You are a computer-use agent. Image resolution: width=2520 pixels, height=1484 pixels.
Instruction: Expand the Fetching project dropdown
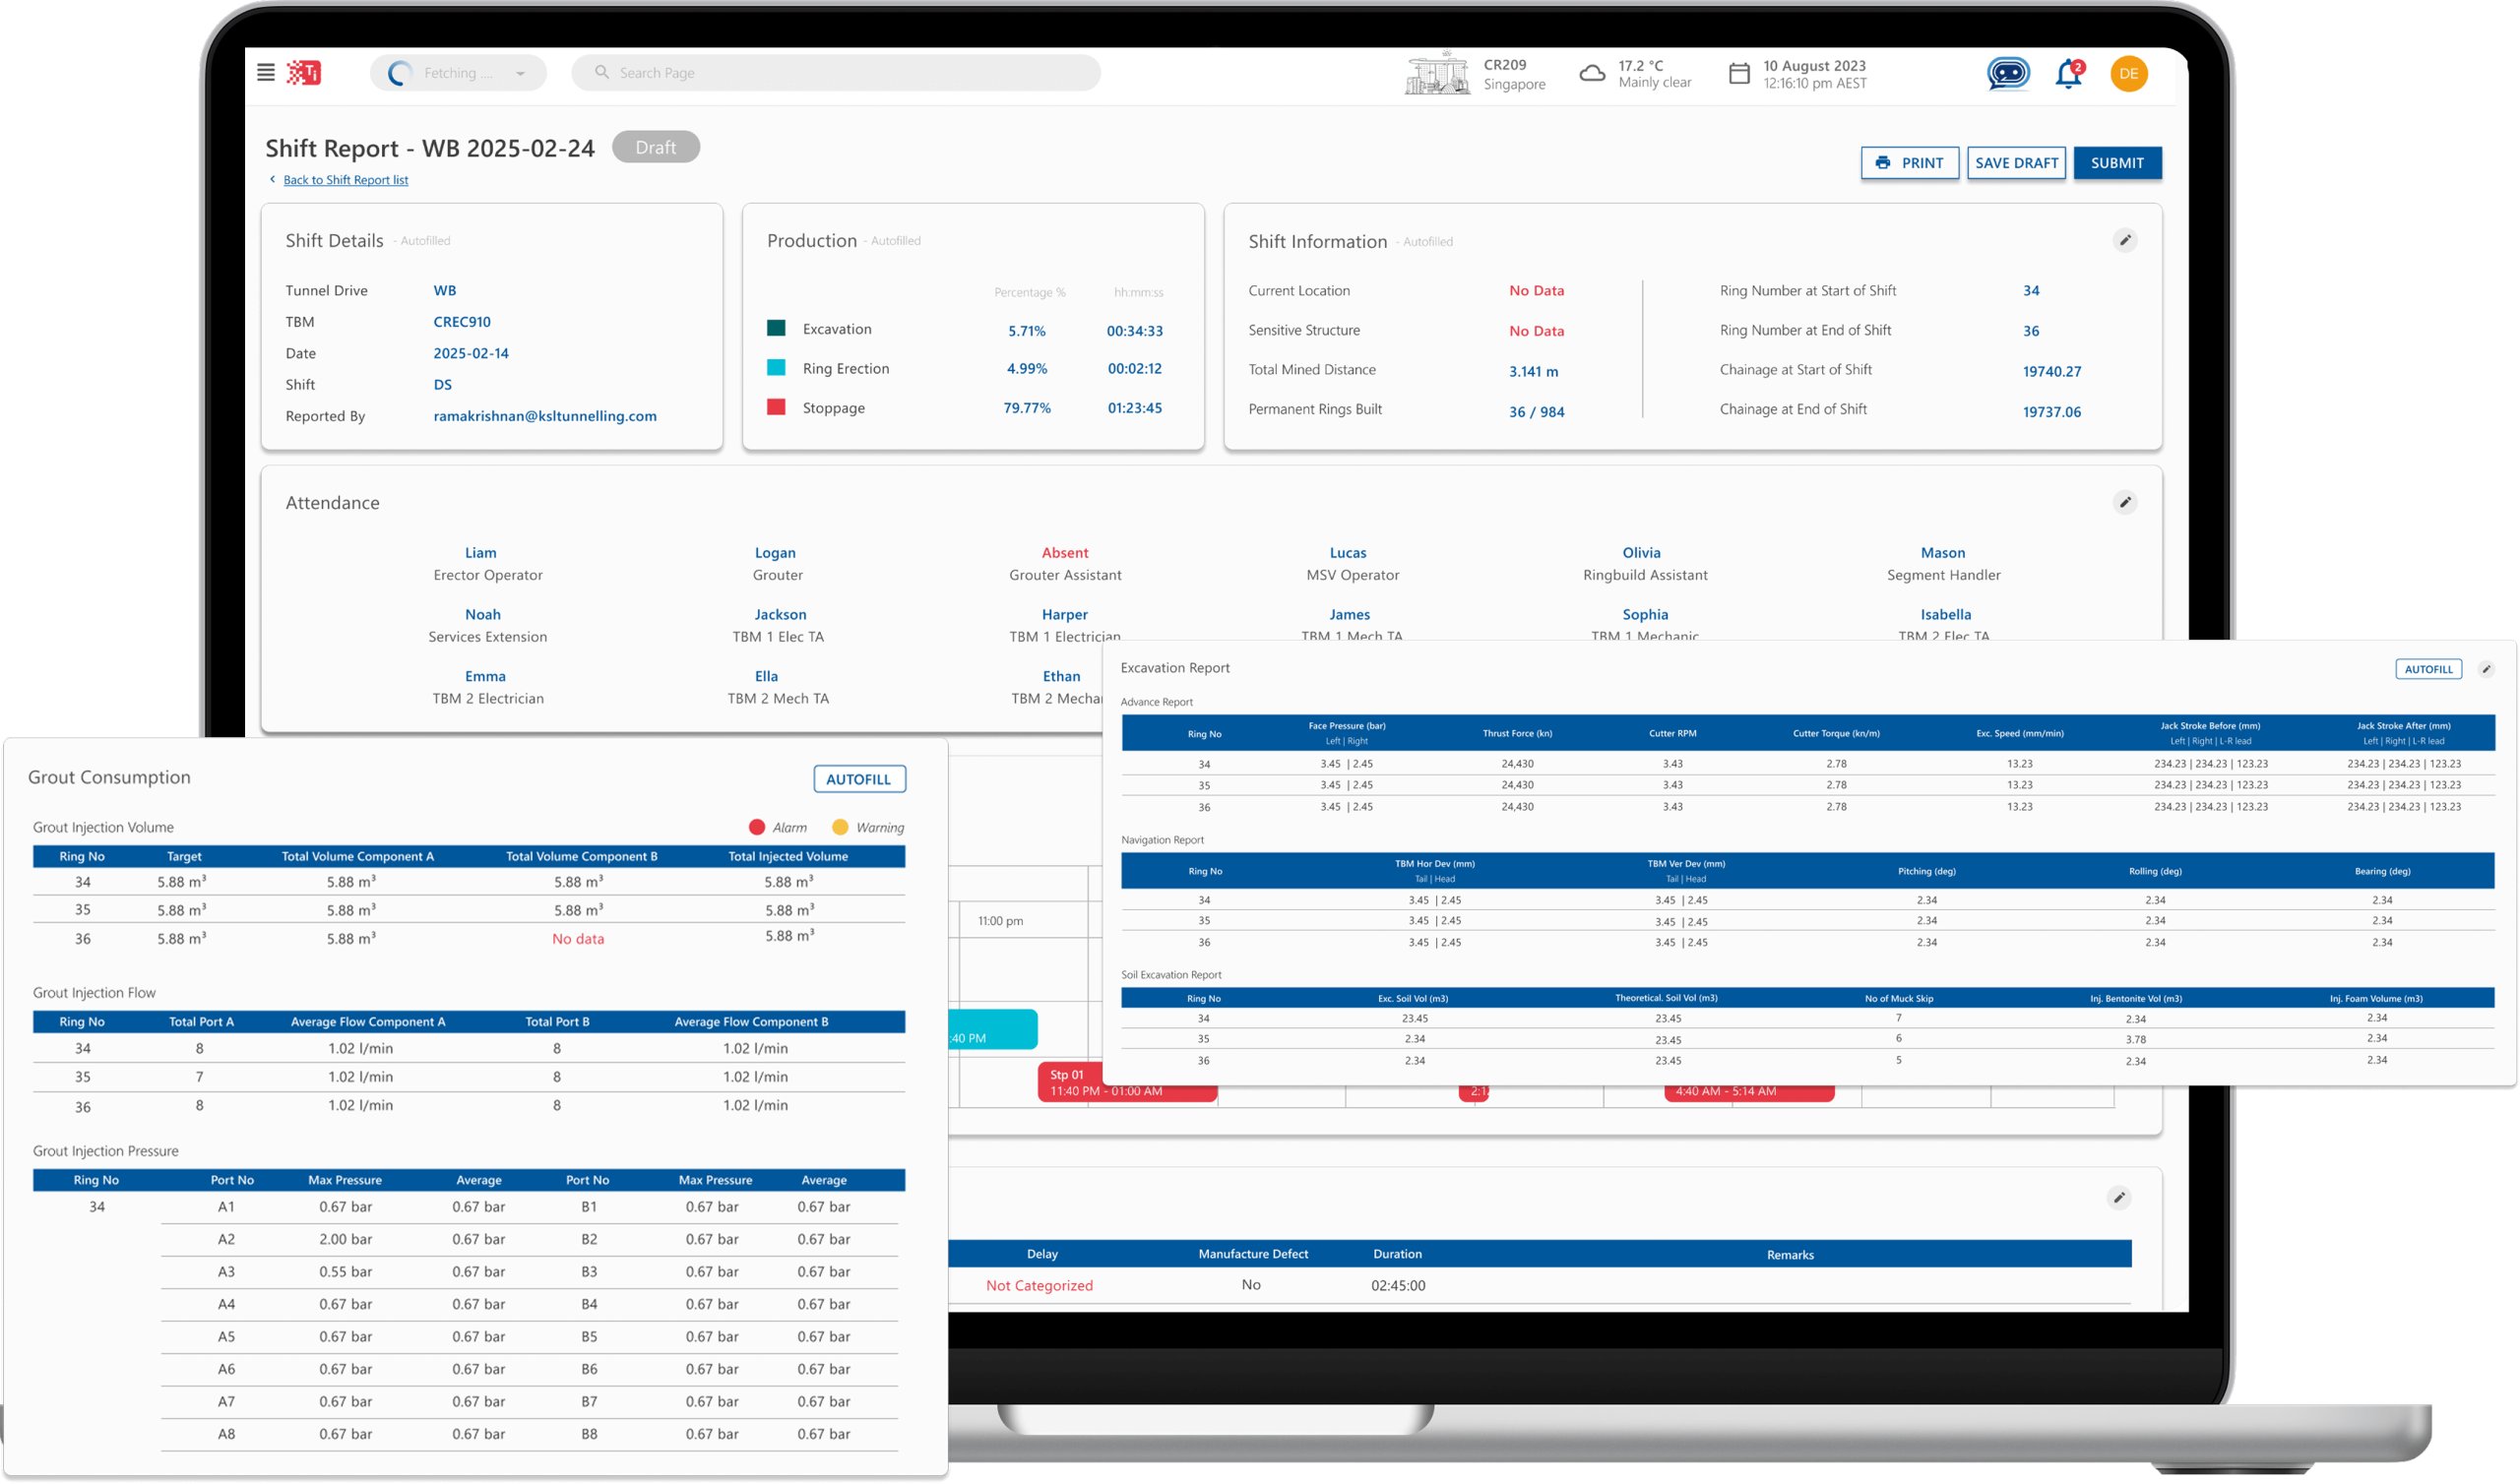(520, 73)
